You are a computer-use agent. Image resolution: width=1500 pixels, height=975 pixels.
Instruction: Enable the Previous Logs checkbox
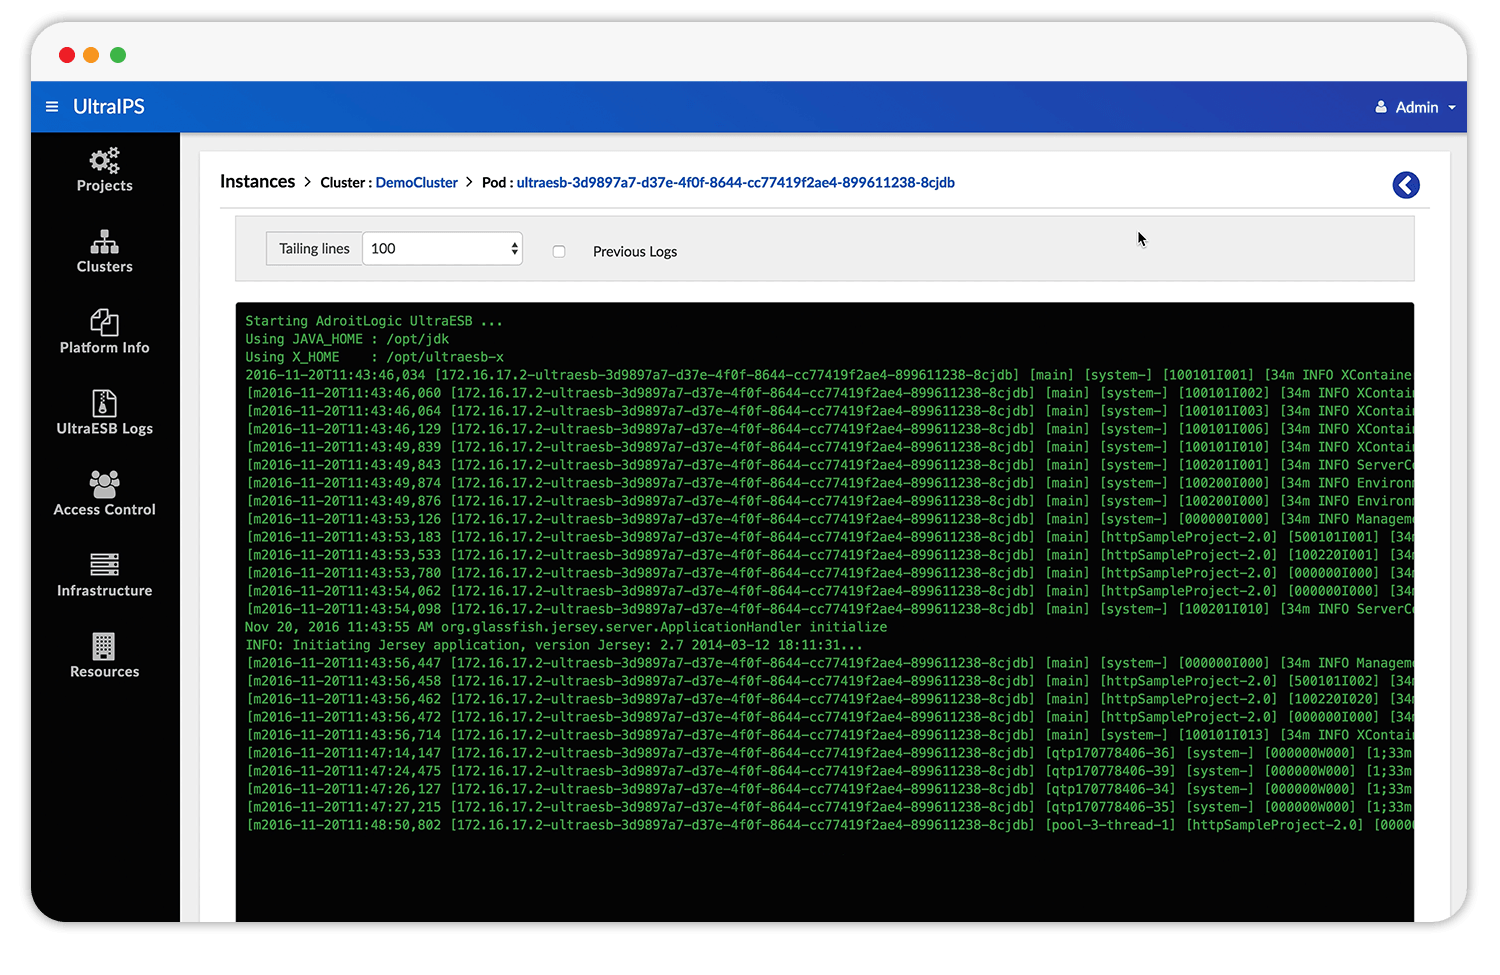point(559,252)
